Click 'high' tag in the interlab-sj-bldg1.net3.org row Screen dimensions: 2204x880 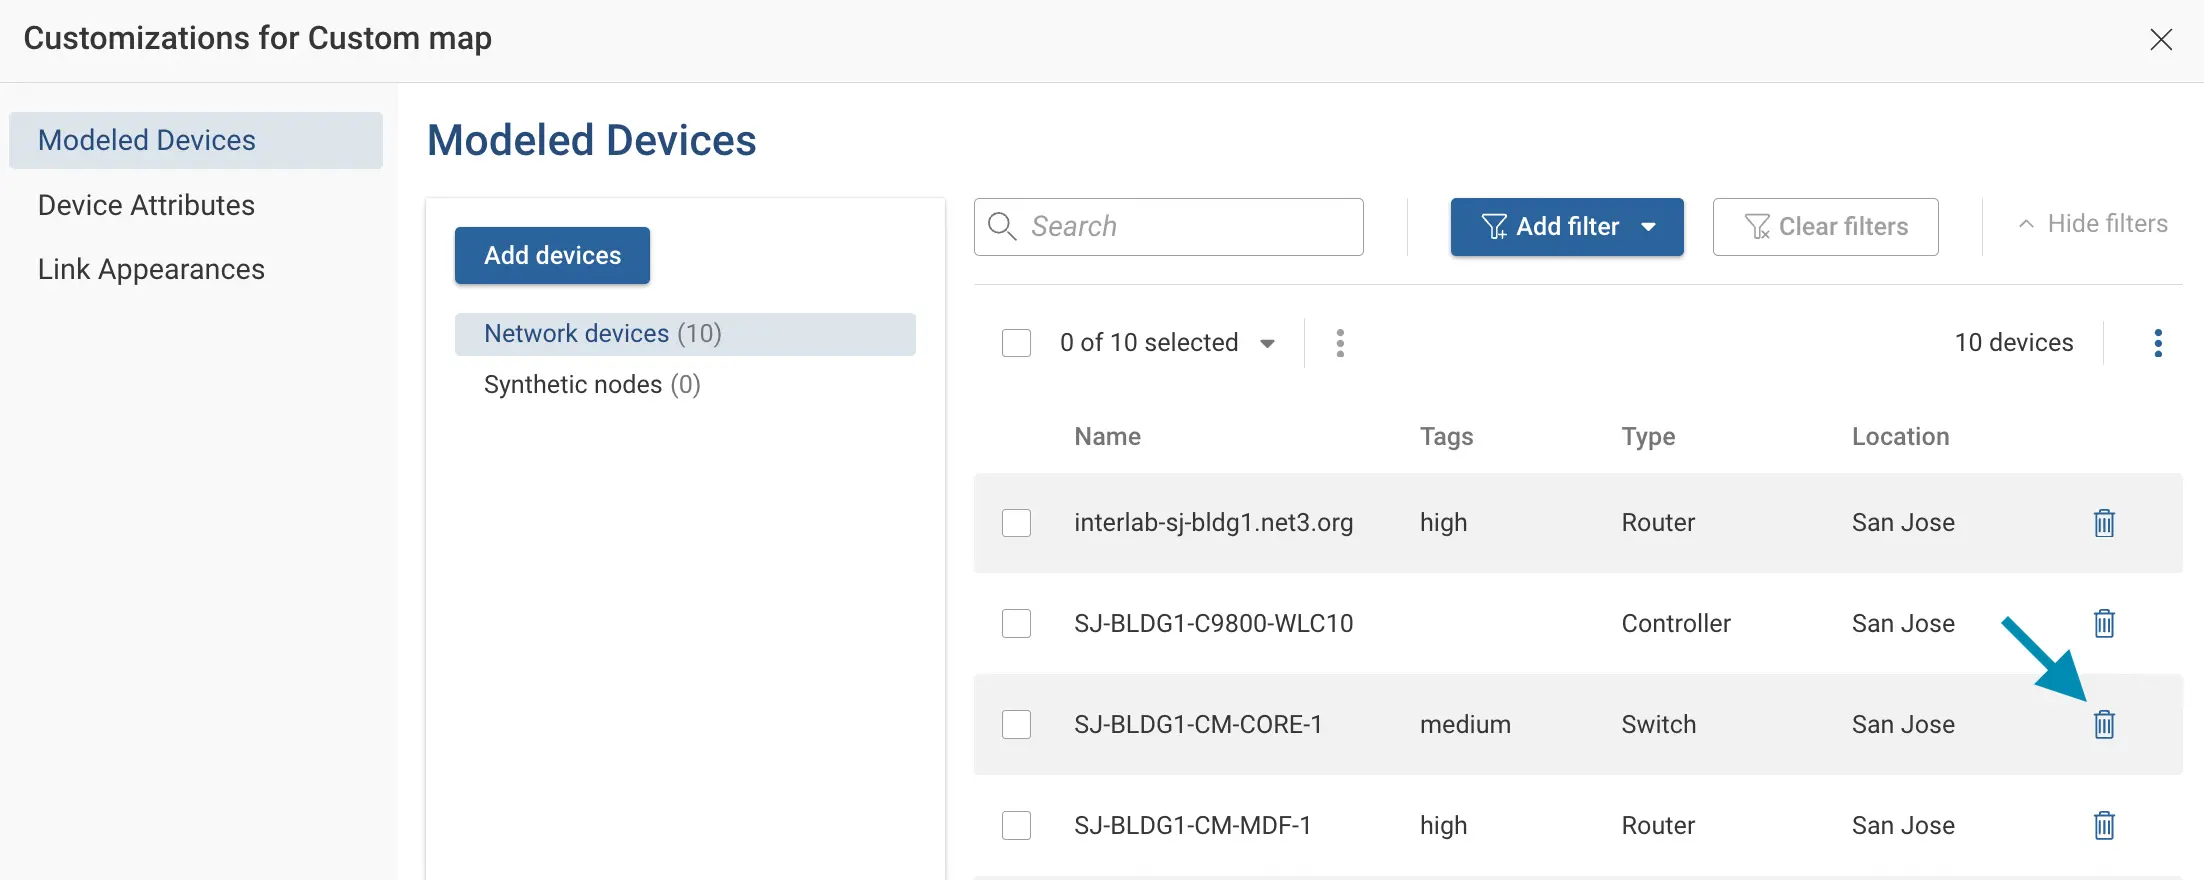point(1443,523)
